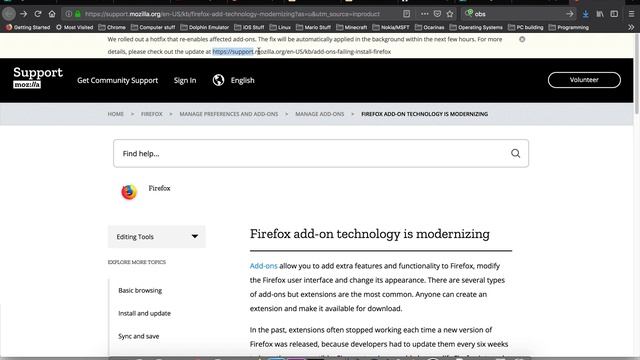Click the Mozilla Support logo
Viewport: 640px width, 360px height.
coord(38,78)
